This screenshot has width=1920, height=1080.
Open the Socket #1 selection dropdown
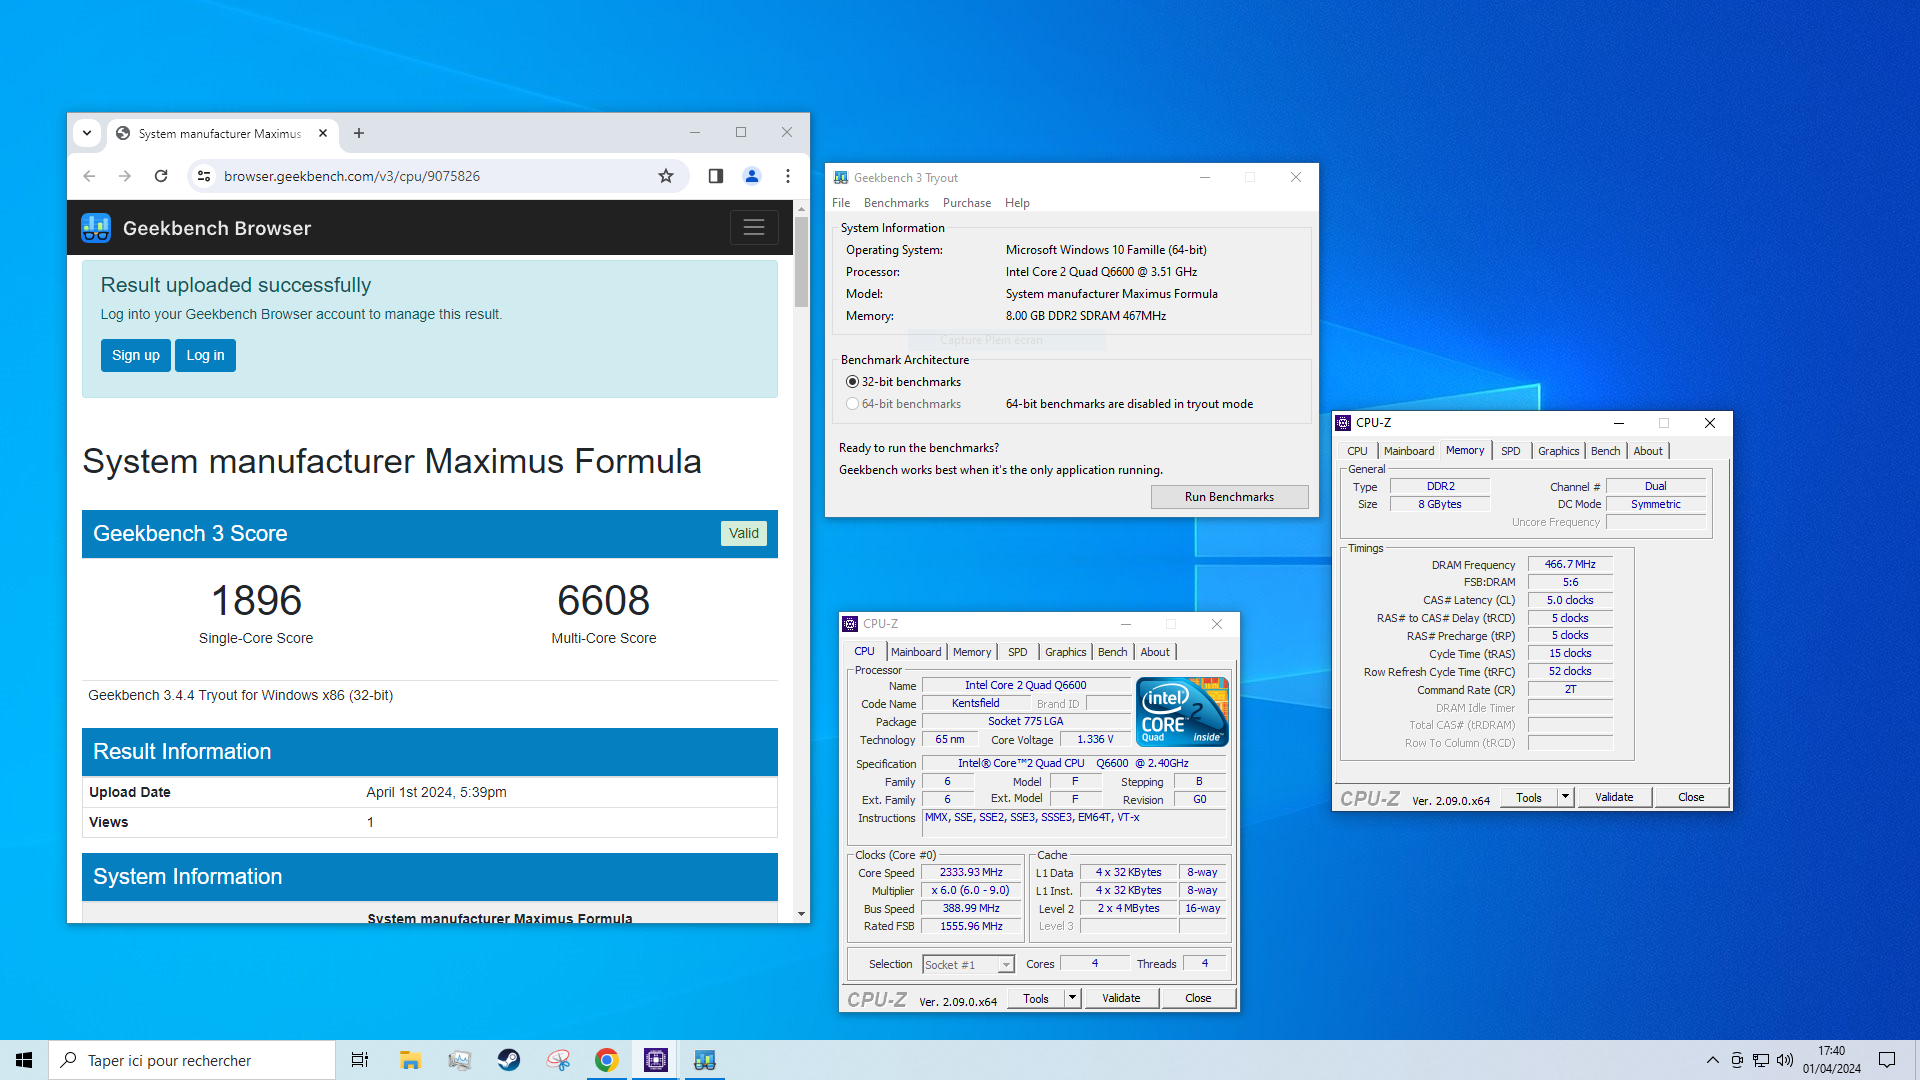click(968, 965)
